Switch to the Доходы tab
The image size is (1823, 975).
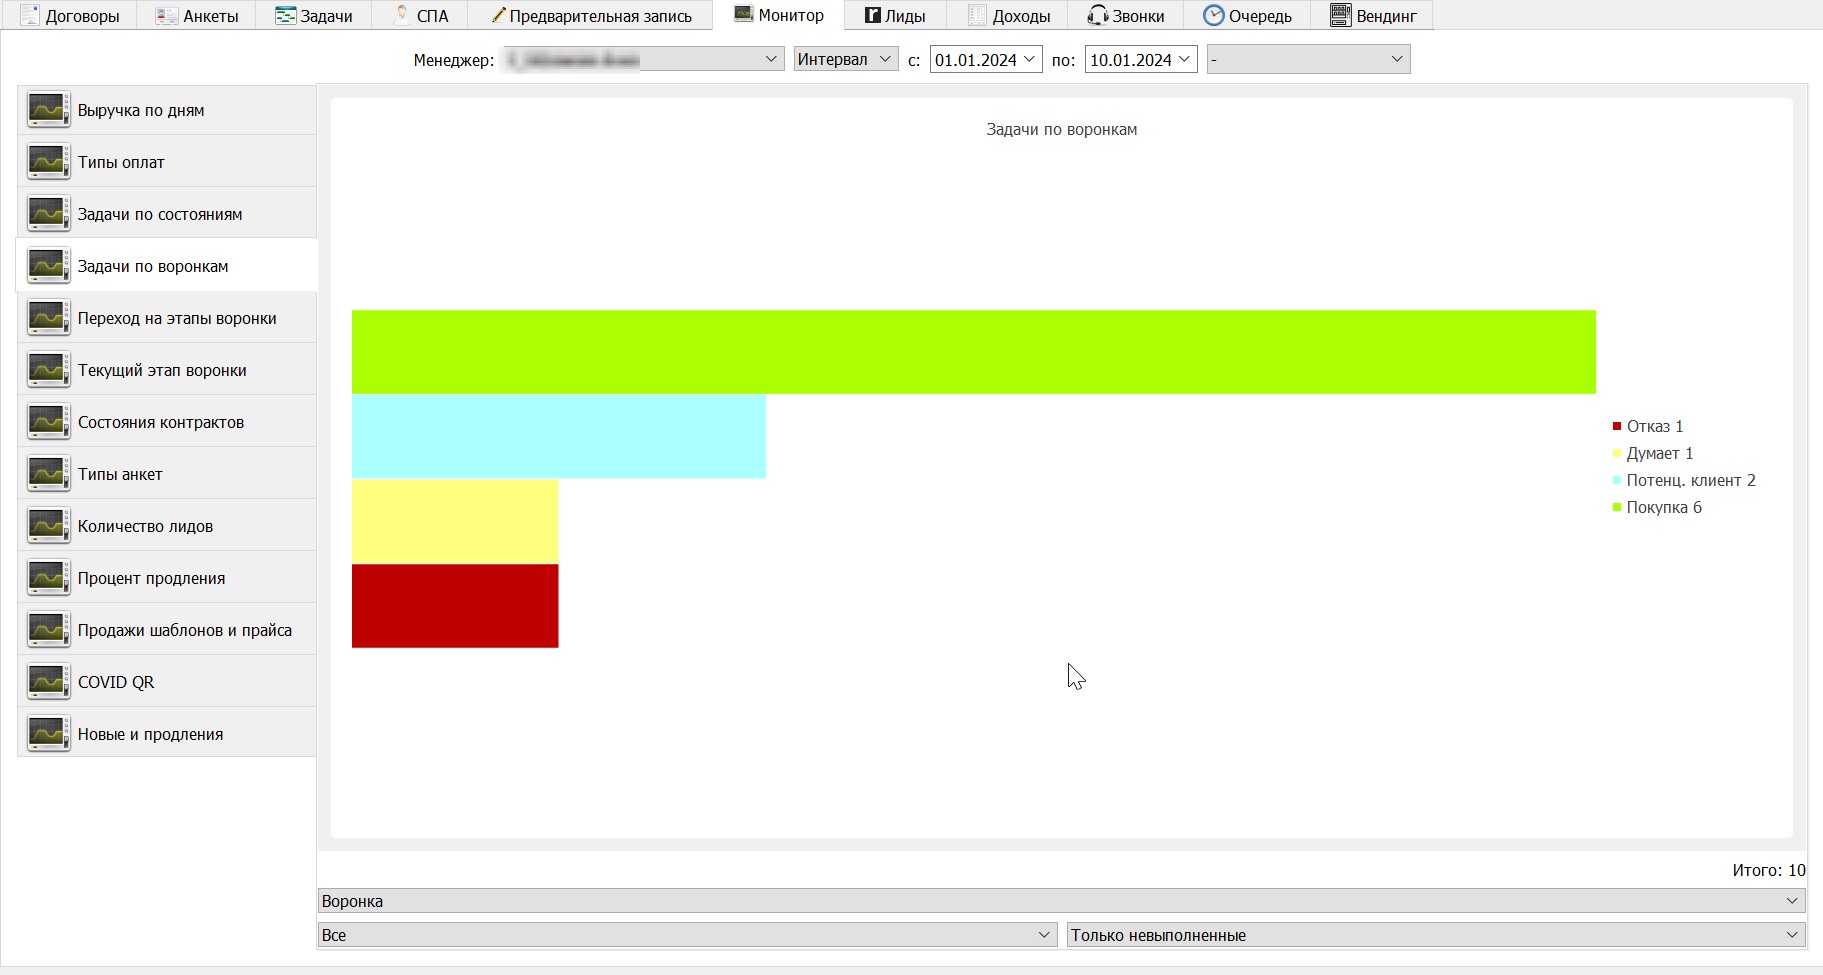(x=1009, y=15)
